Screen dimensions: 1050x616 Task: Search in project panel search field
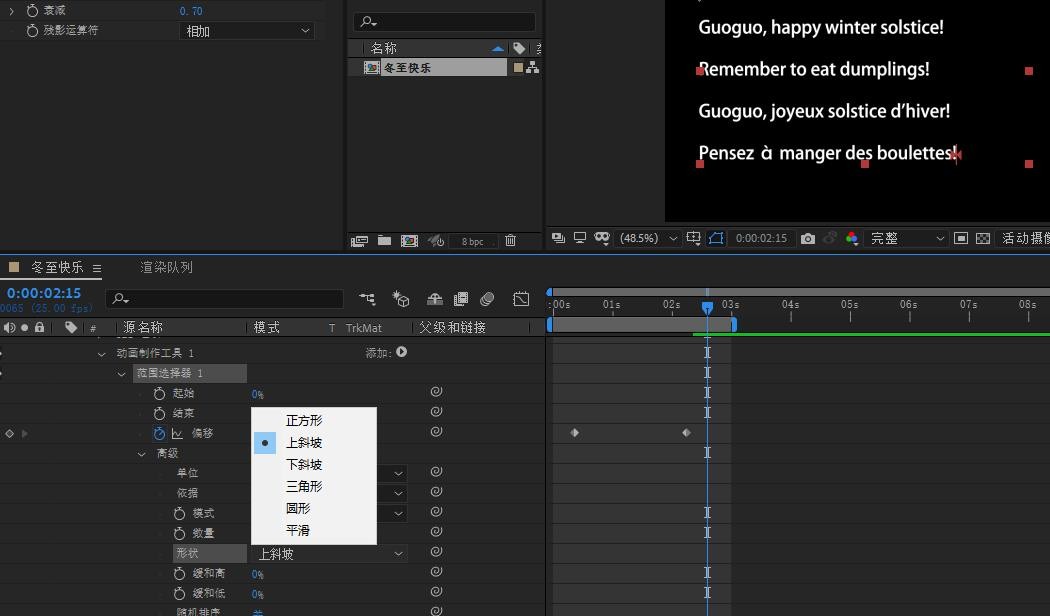(445, 22)
